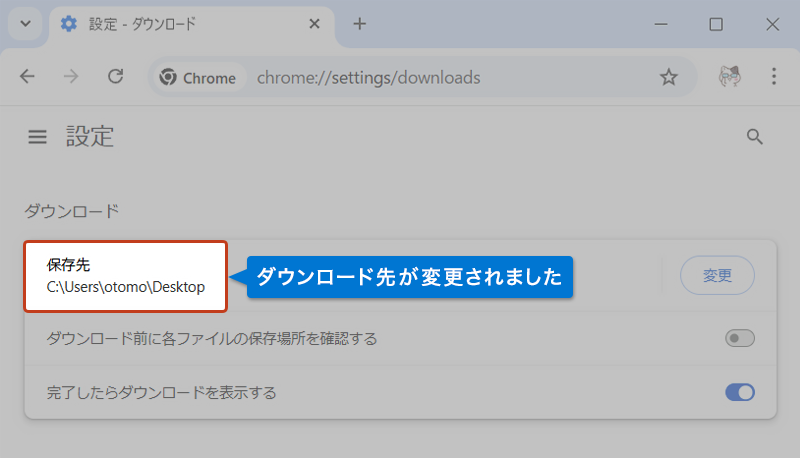Viewport: 800px width, 458px height.
Task: Open the user profile avatar
Action: (x=730, y=77)
